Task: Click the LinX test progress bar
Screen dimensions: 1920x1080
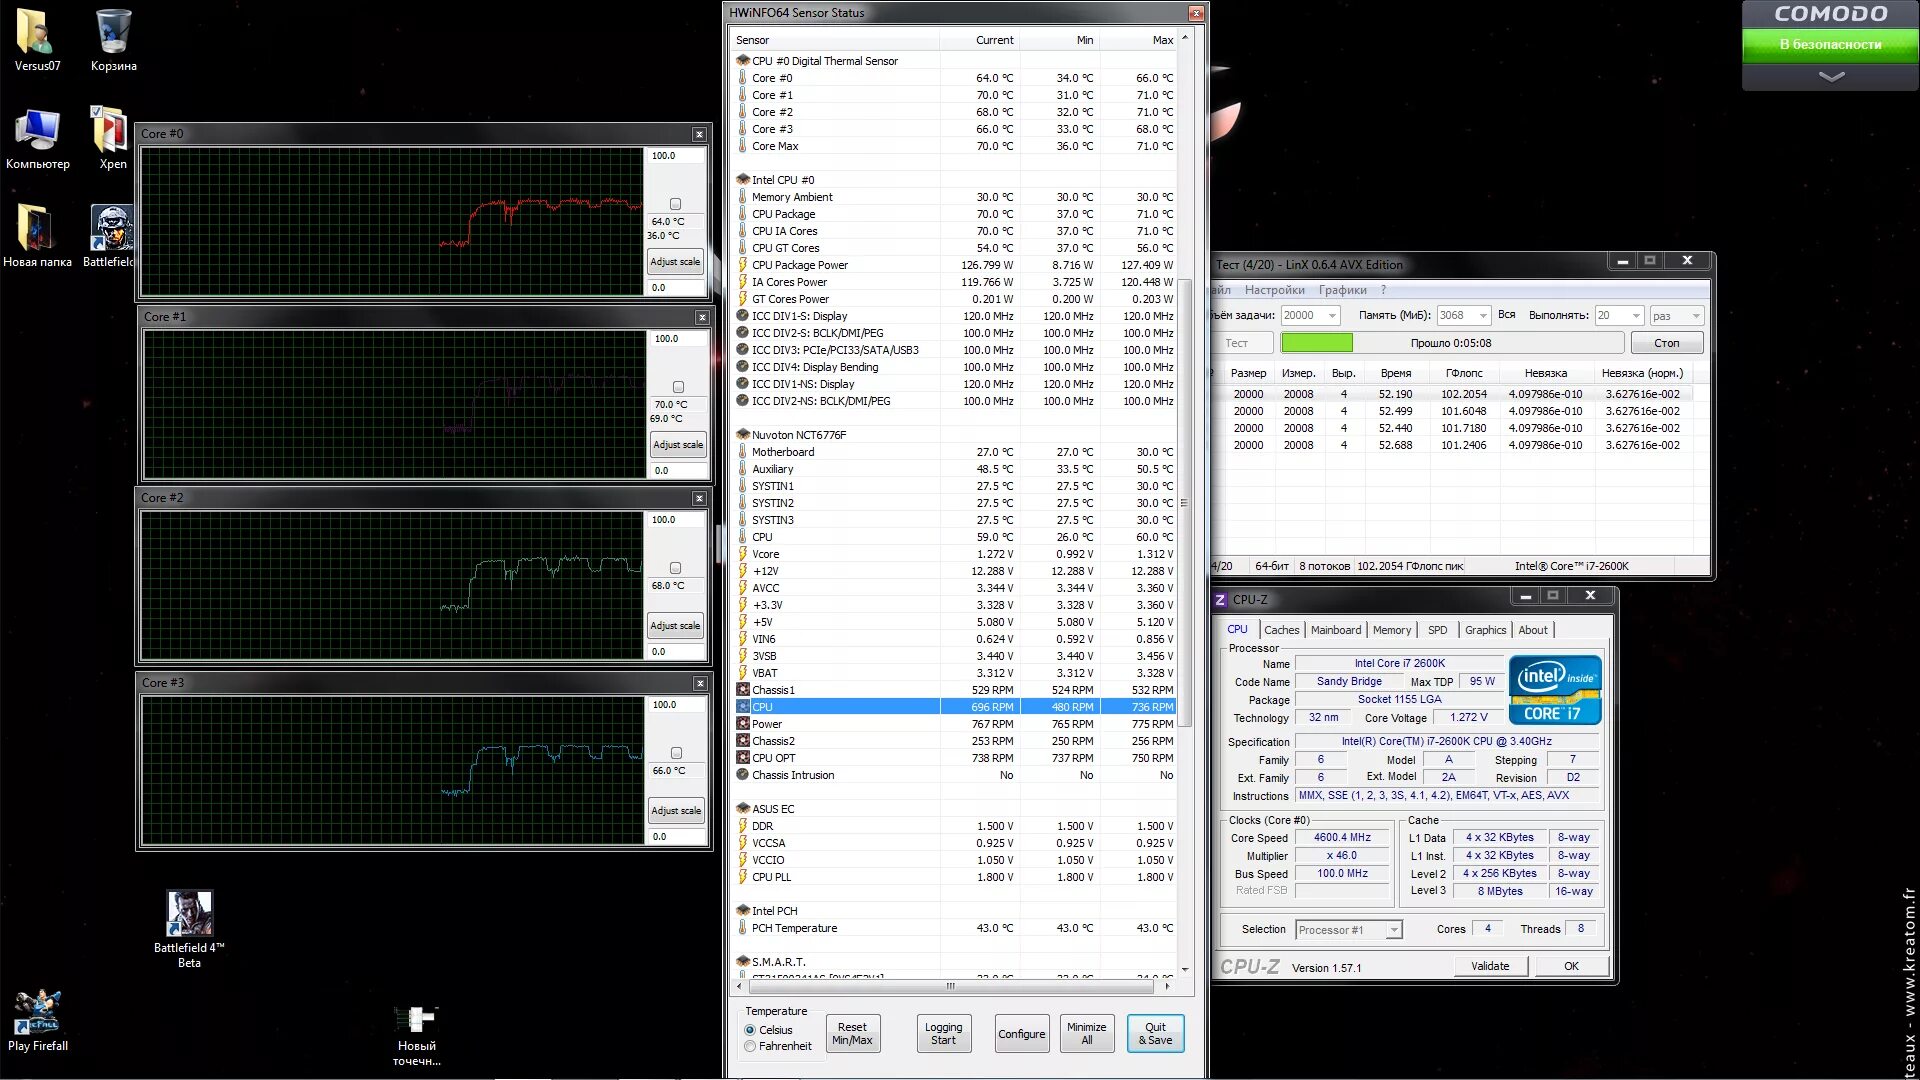Action: point(1451,343)
